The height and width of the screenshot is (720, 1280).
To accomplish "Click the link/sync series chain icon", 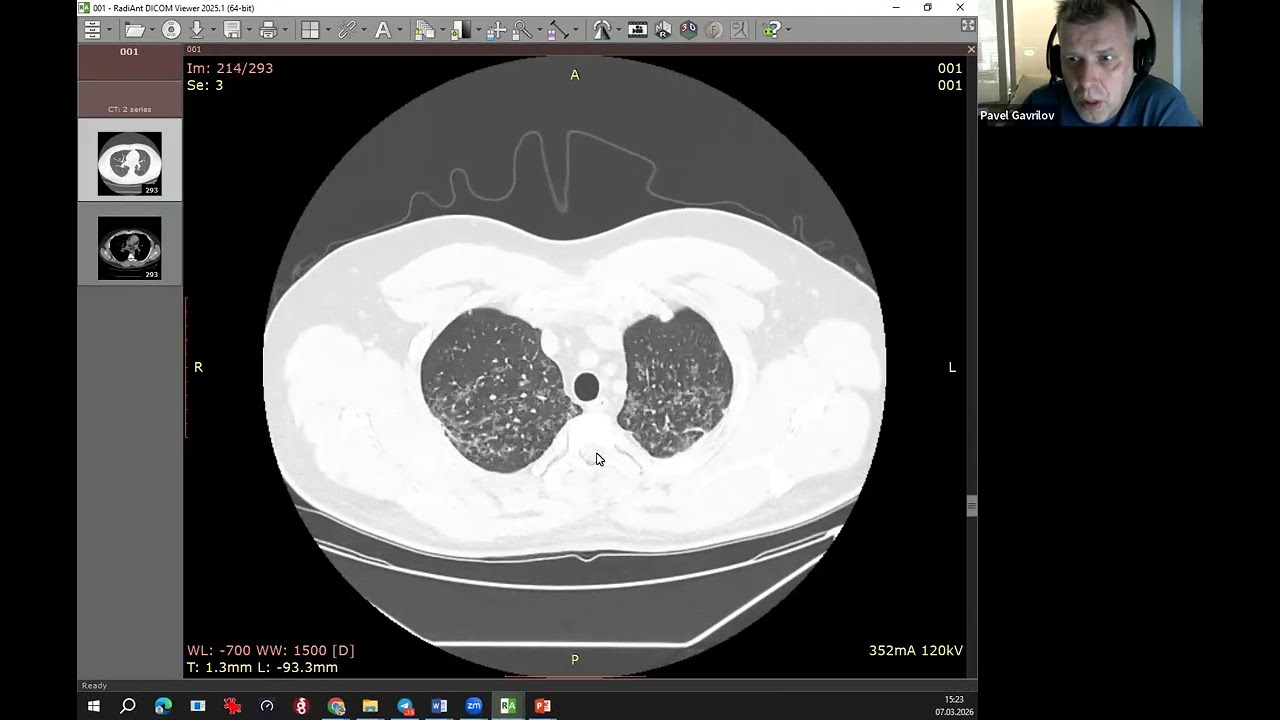I will [347, 30].
